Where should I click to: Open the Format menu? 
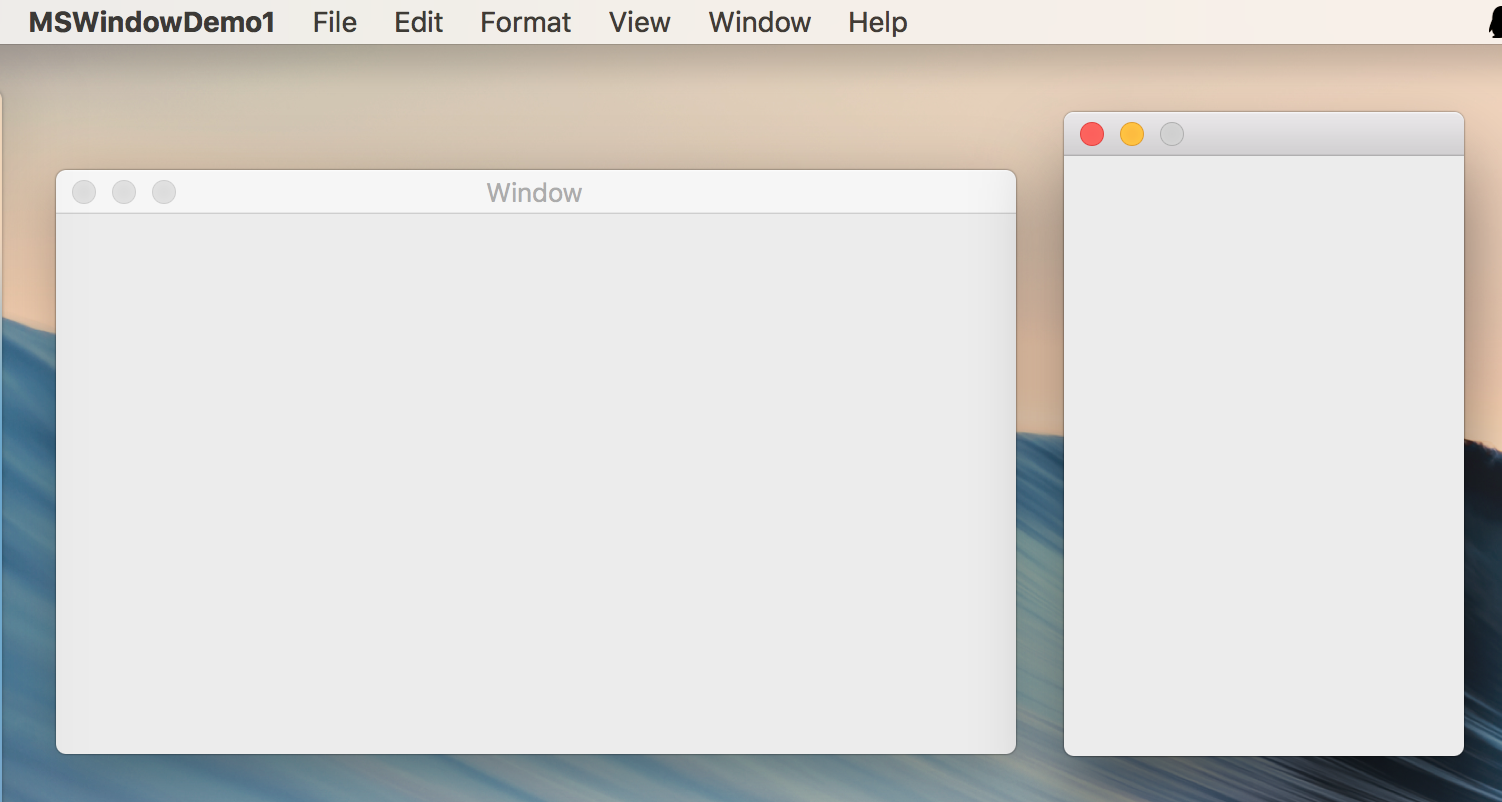click(x=525, y=21)
